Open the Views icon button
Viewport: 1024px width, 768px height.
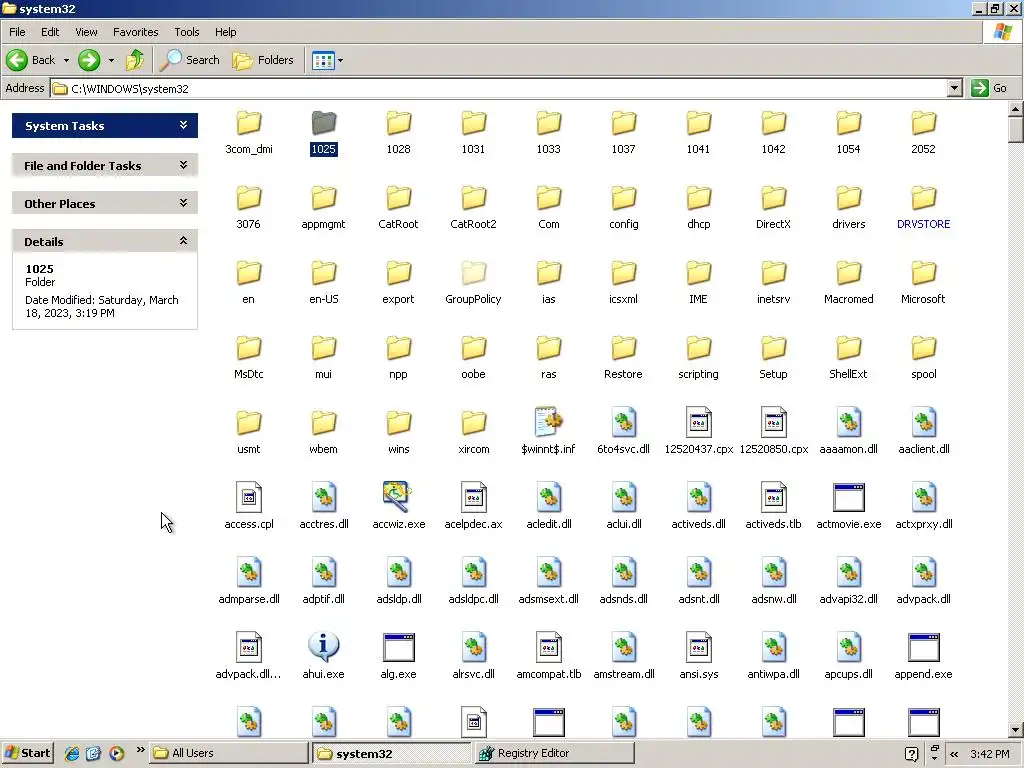coord(323,61)
